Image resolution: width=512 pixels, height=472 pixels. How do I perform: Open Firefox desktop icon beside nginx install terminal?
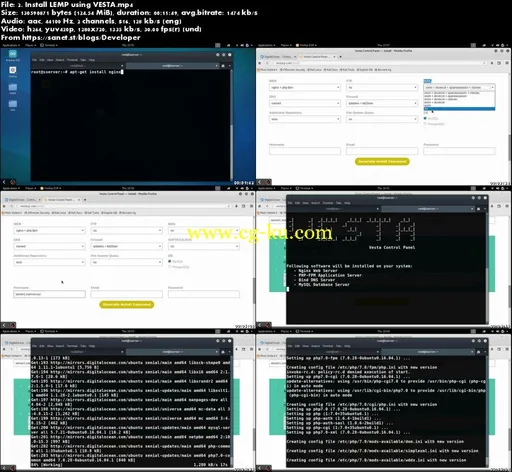13,71
